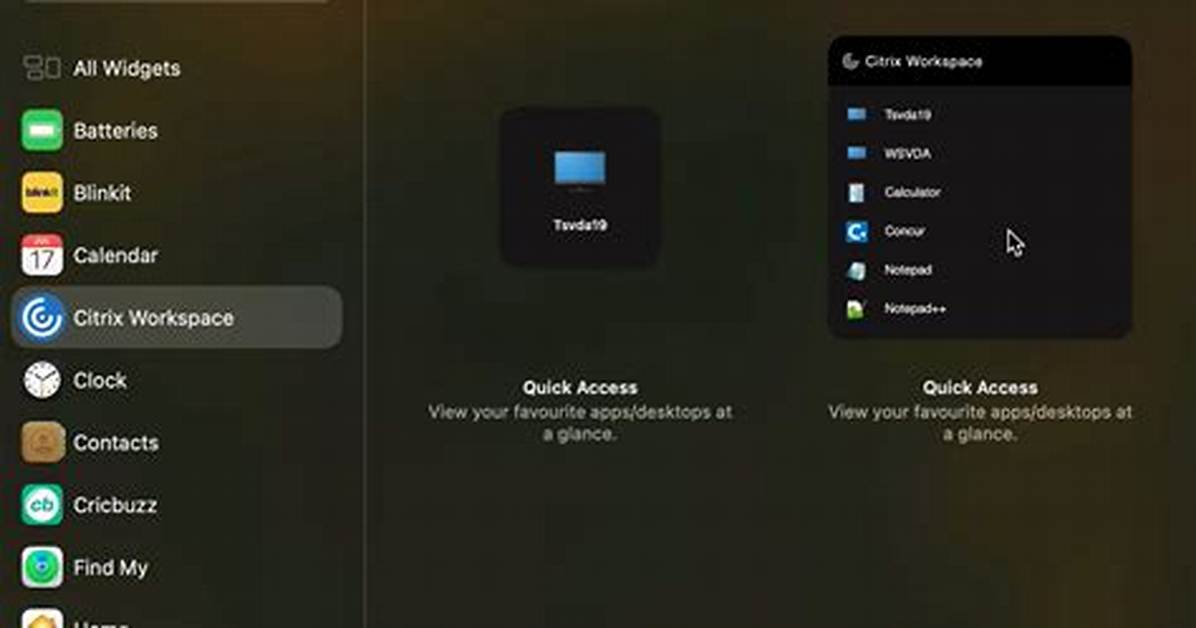Open Blinkit widgets list
The height and width of the screenshot is (628, 1196).
[x=102, y=193]
